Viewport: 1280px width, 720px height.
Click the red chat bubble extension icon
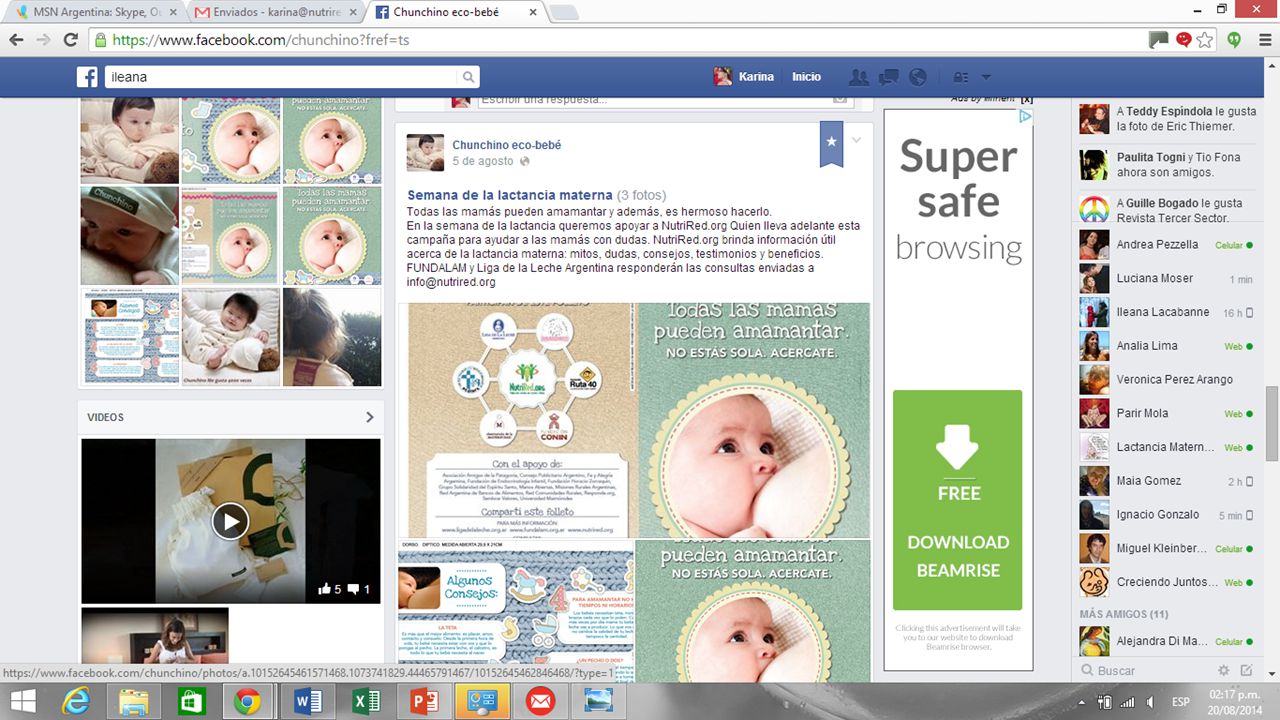(x=1183, y=40)
